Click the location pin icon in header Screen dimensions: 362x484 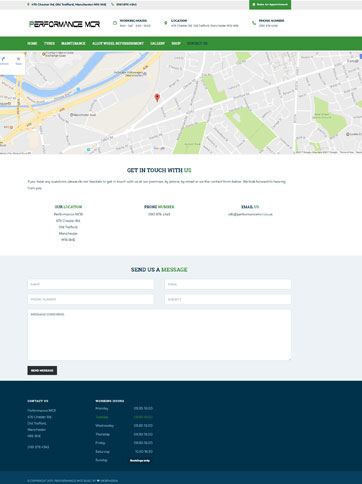point(166,23)
